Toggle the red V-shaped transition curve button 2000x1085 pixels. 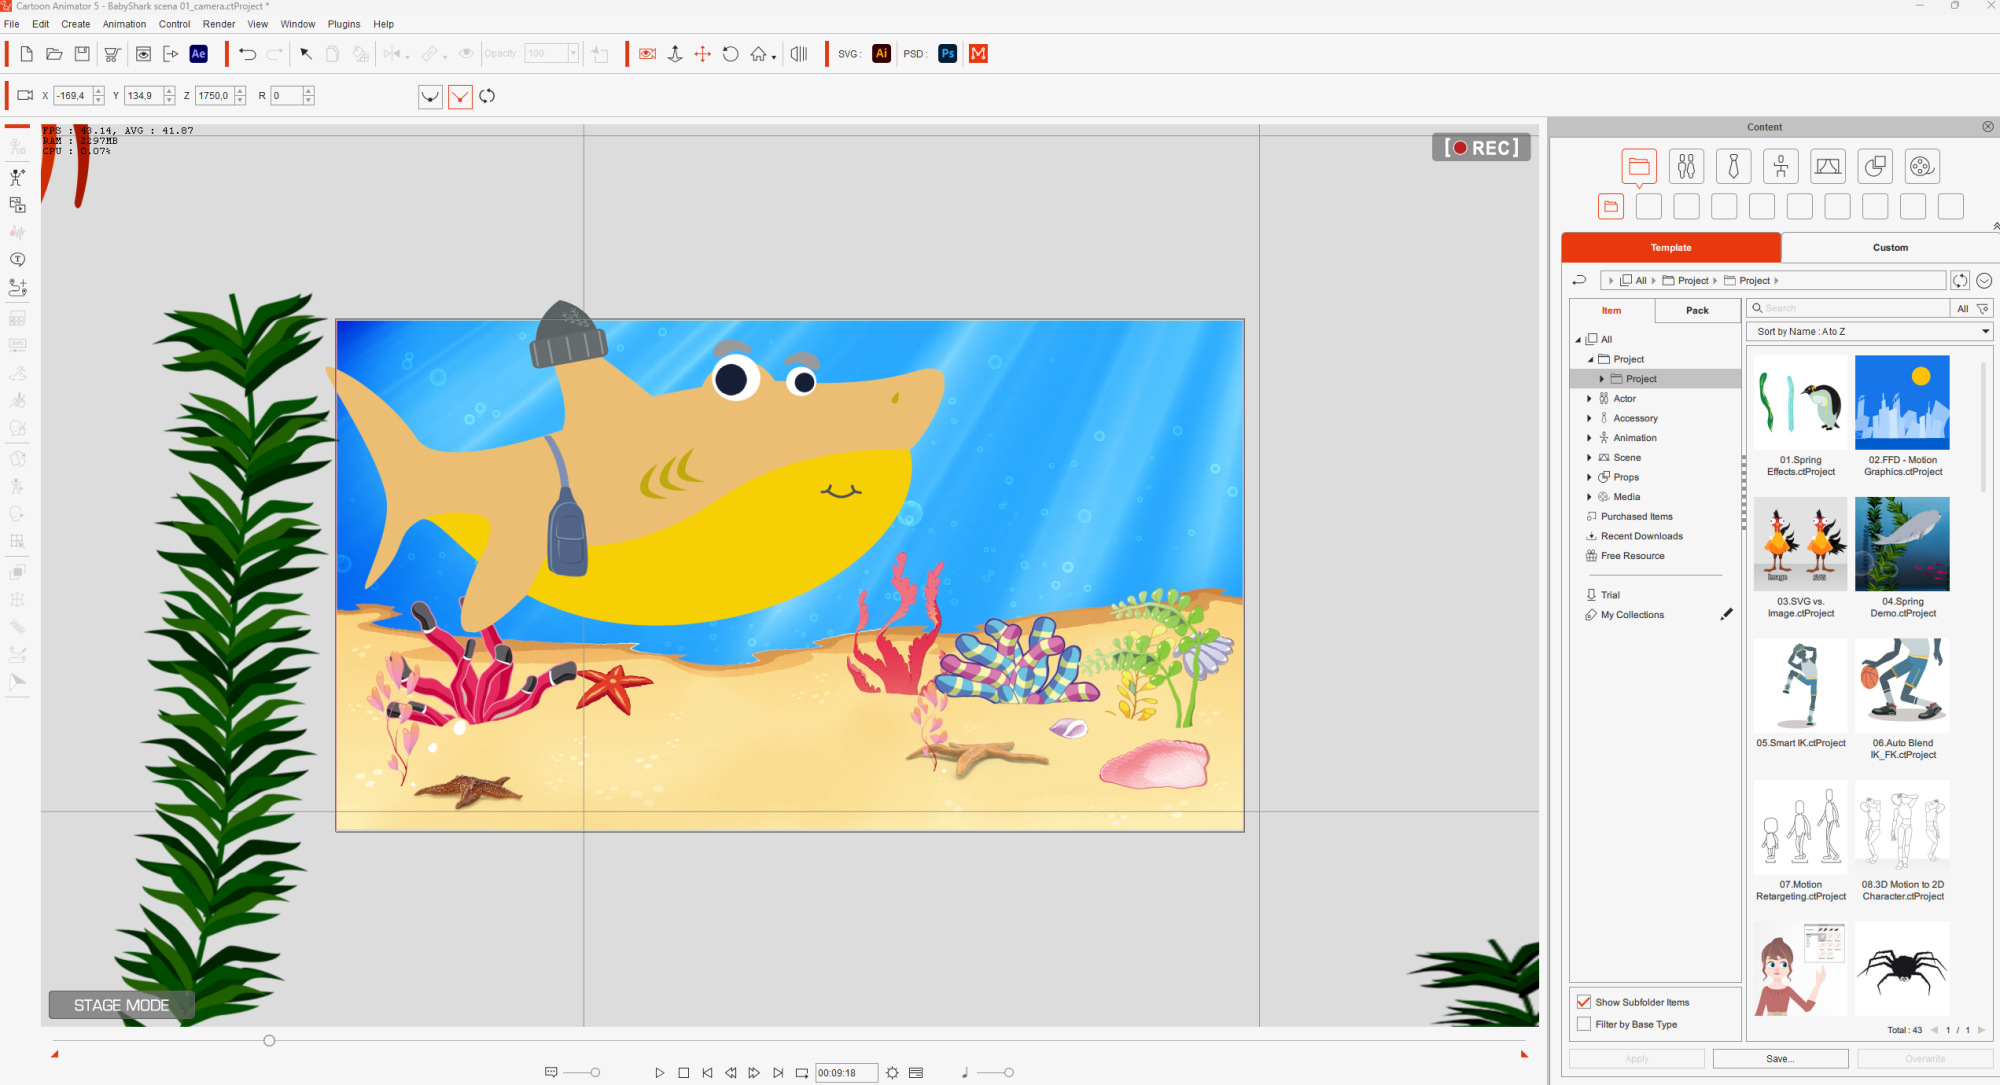(x=460, y=96)
